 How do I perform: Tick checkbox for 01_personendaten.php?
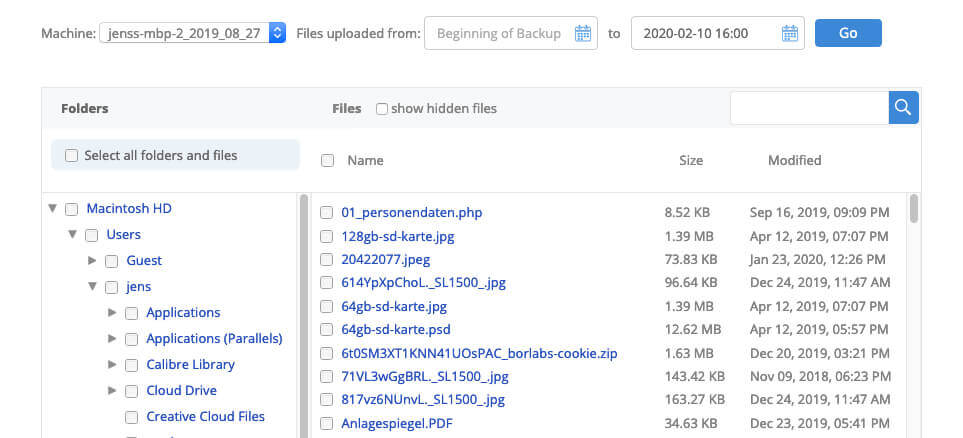coord(327,213)
